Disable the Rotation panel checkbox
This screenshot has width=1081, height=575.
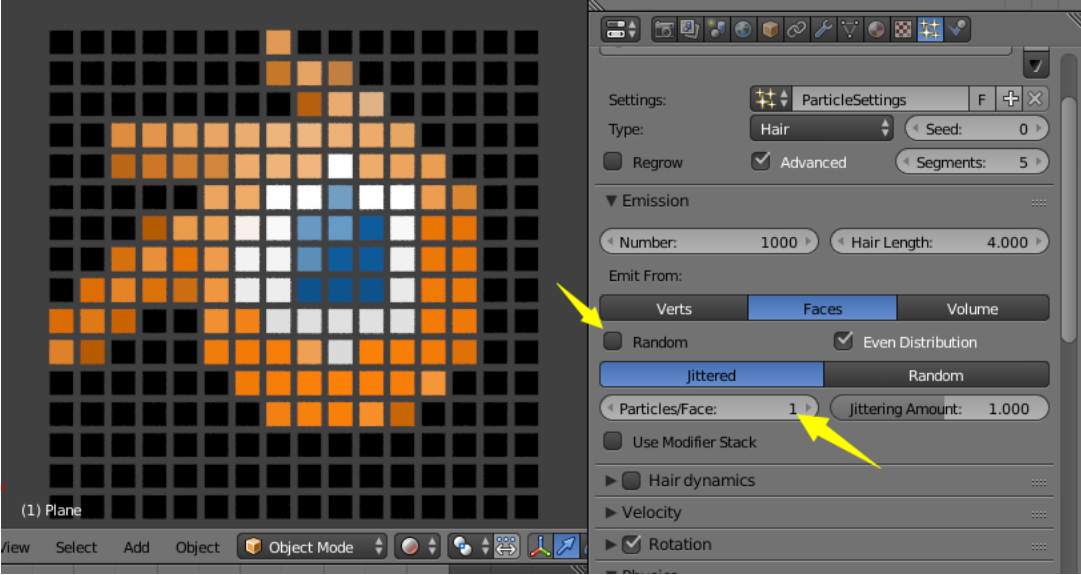coord(632,545)
